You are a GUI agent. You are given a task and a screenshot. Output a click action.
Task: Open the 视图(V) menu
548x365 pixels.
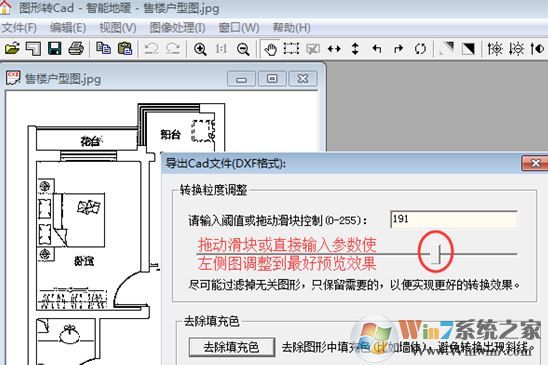click(117, 27)
